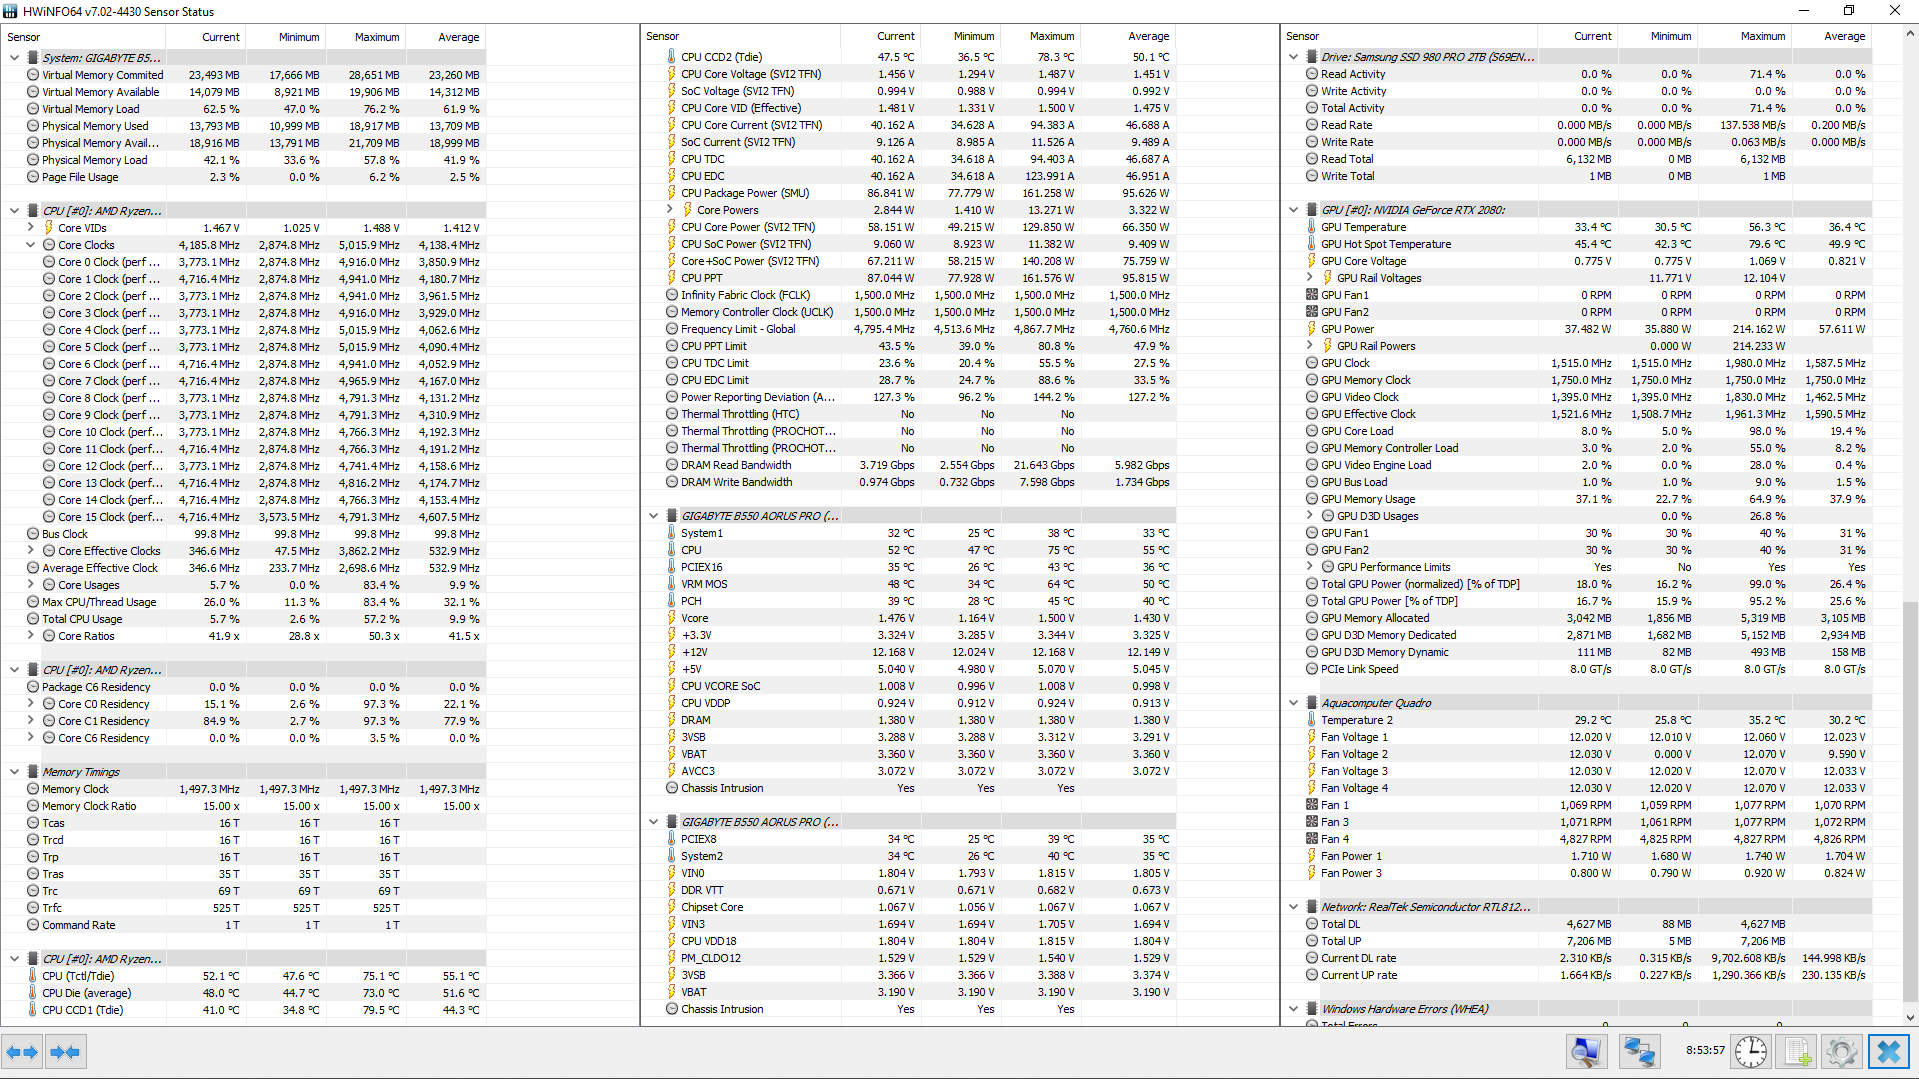Click the clock icon to reset elapsed time
Image resolution: width=1919 pixels, height=1079 pixels.
click(x=1751, y=1052)
